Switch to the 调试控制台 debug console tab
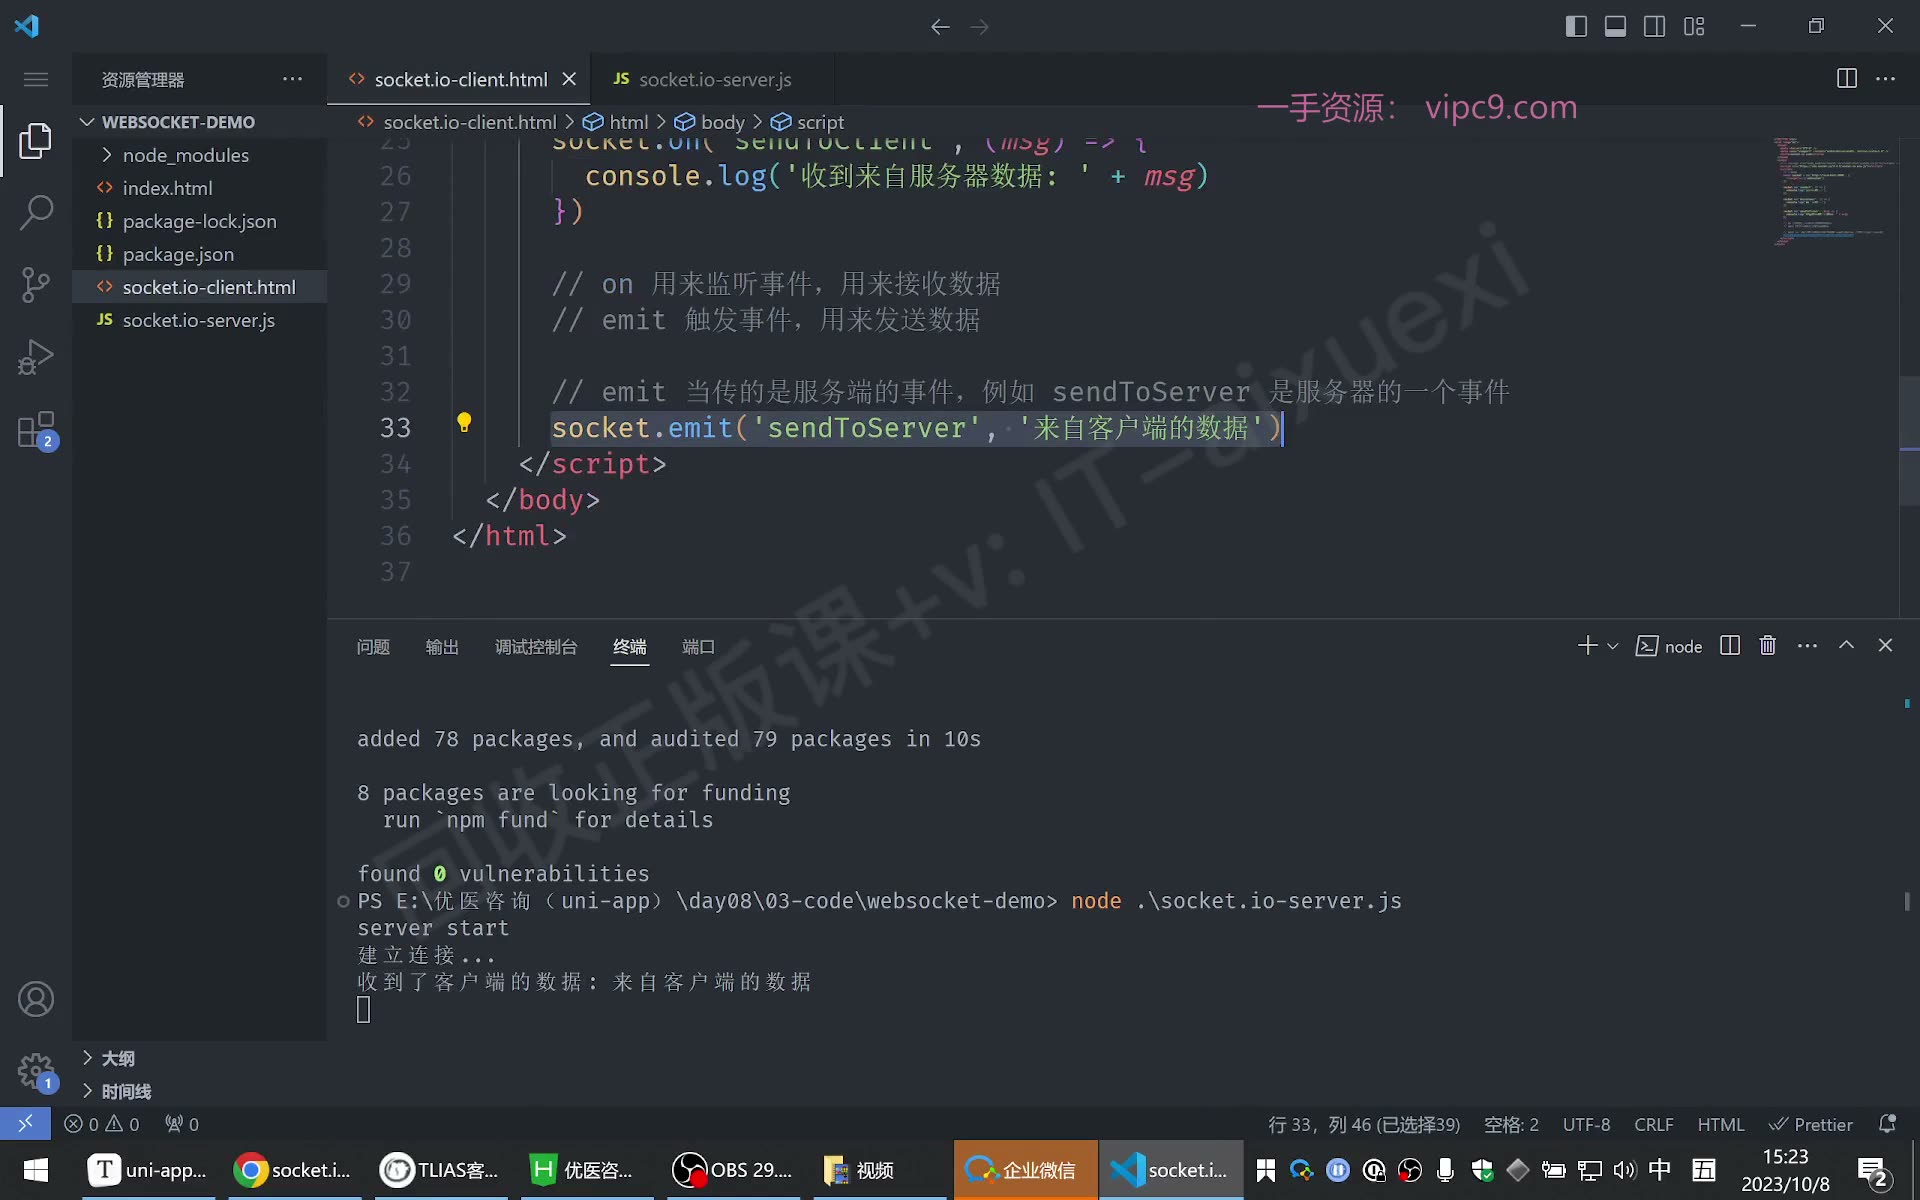This screenshot has height=1200, width=1920. [x=536, y=647]
